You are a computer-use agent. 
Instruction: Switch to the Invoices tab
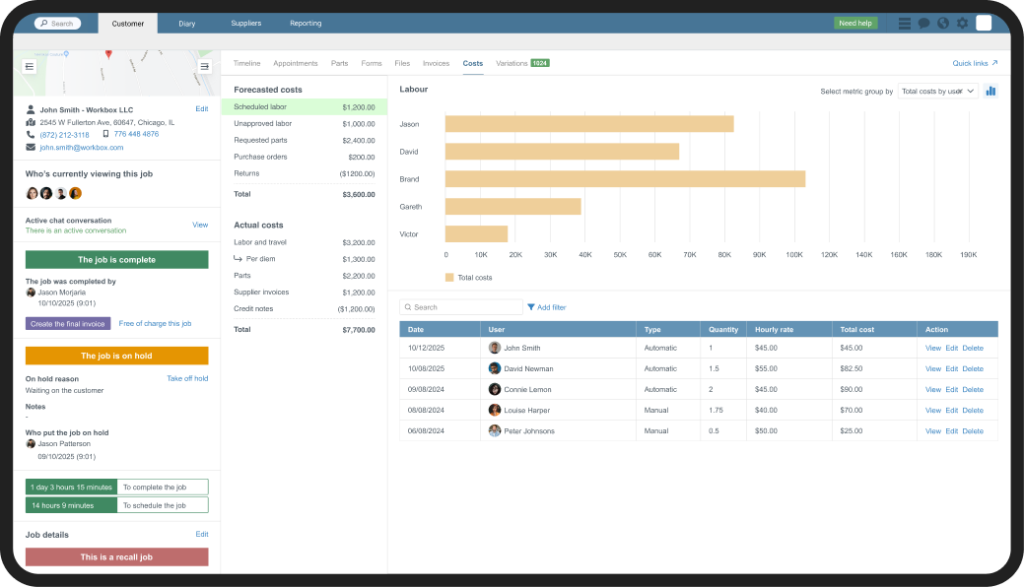tap(436, 62)
